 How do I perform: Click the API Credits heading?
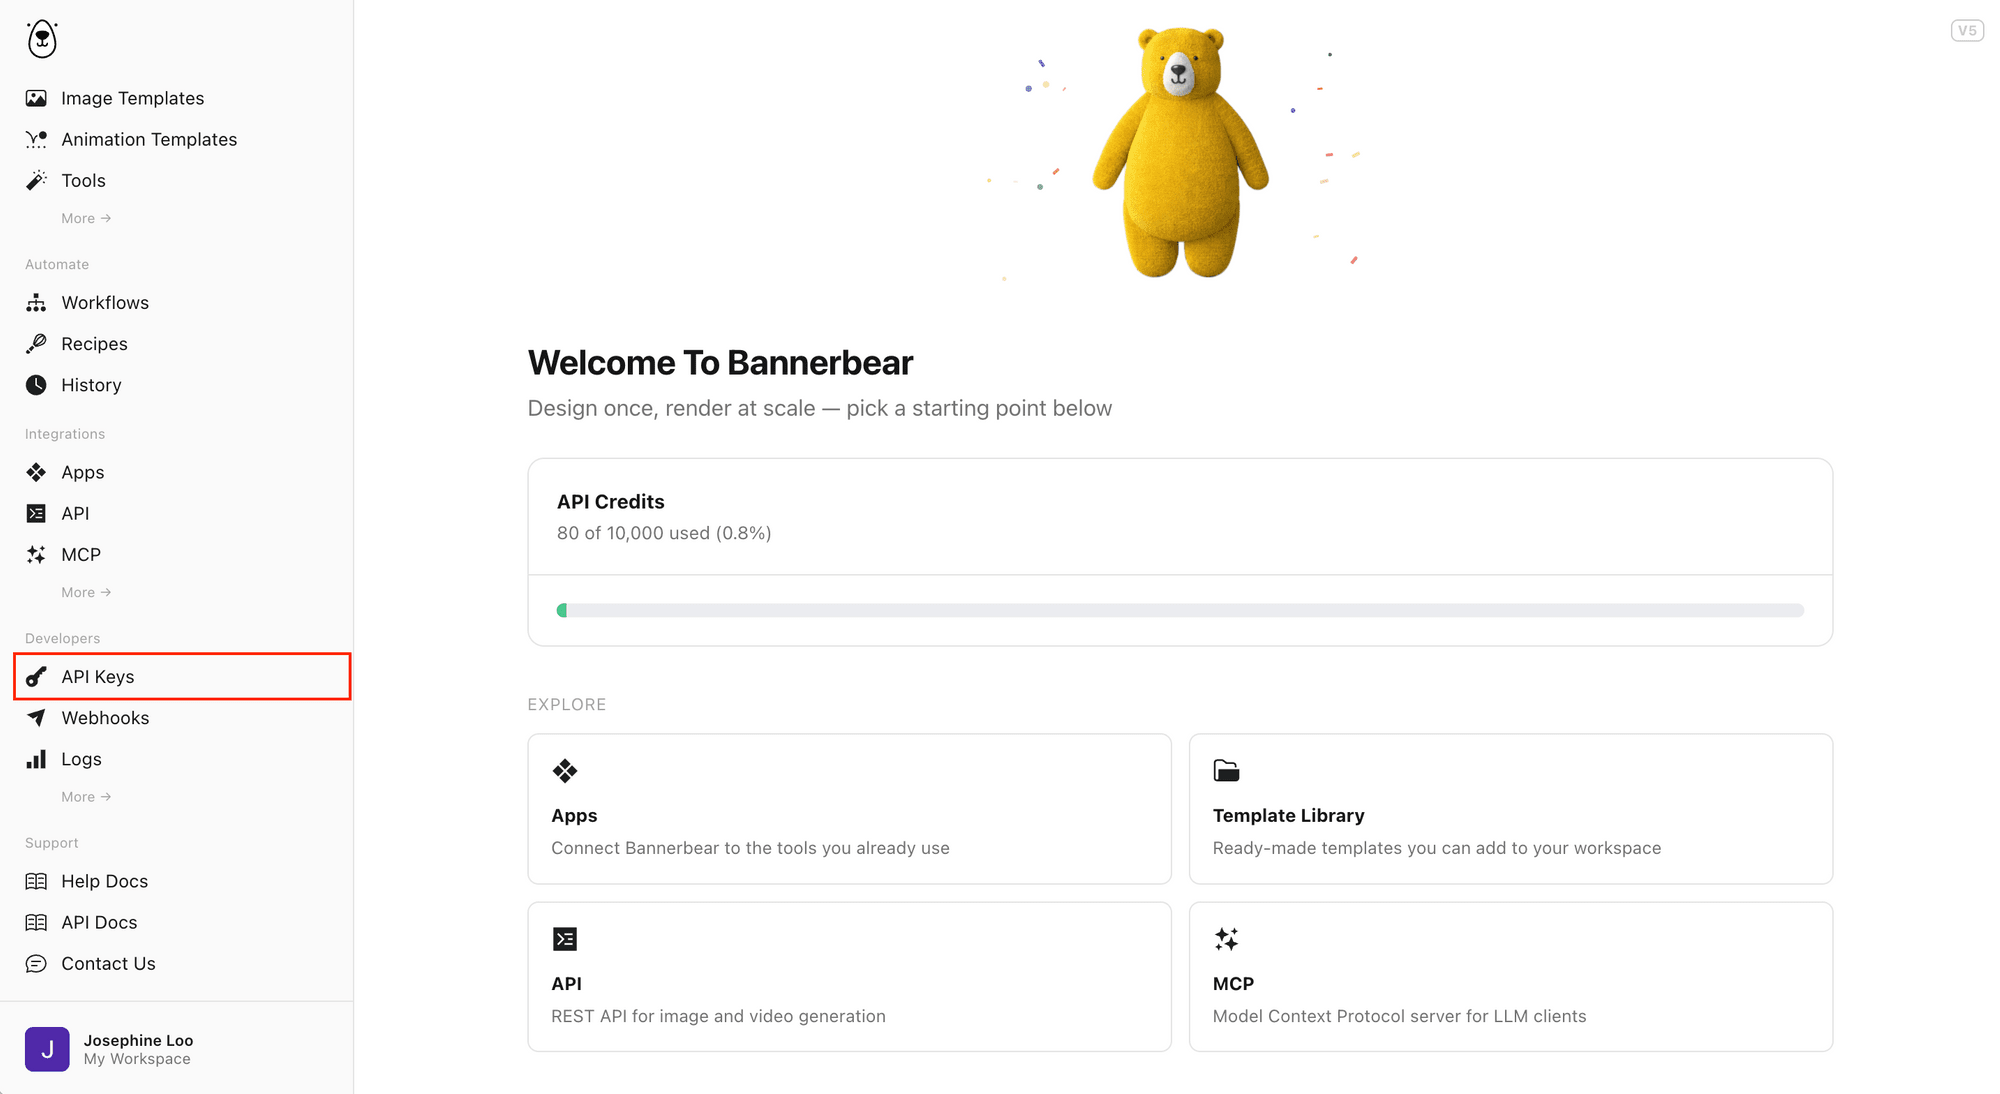(610, 502)
